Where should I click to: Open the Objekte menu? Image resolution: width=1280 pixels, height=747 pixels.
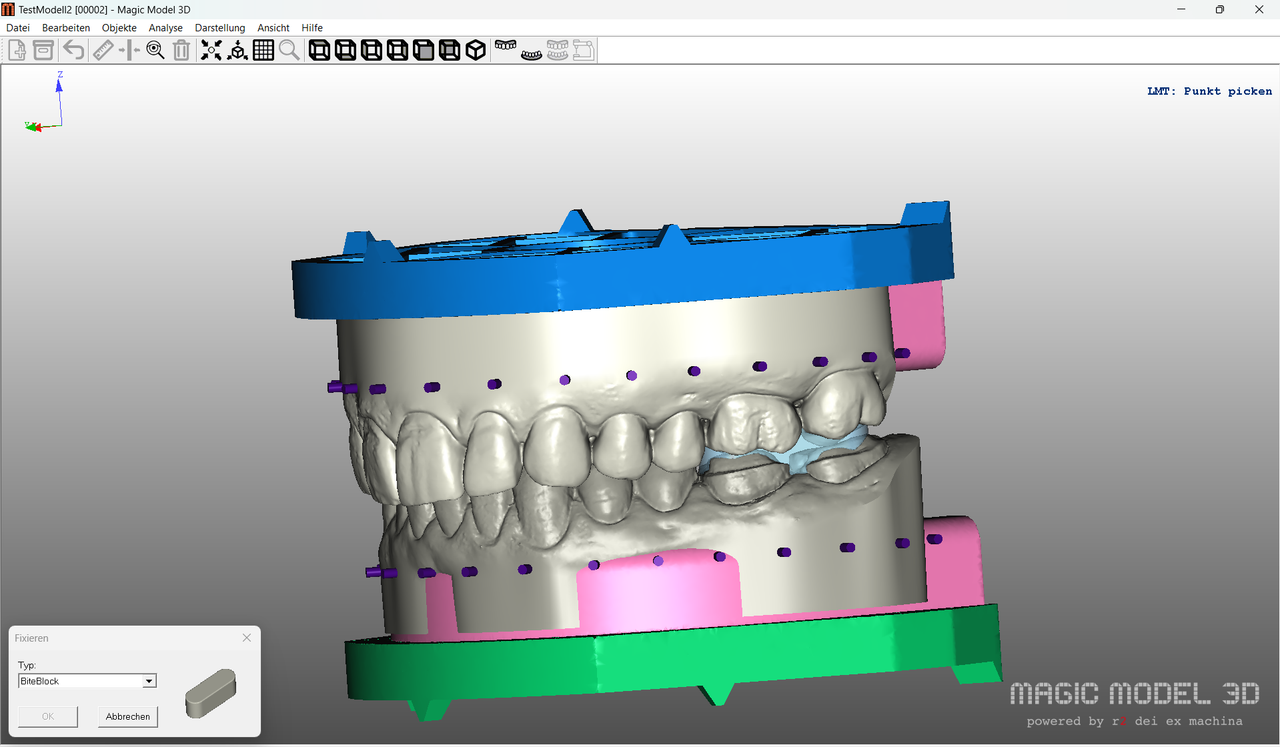point(119,28)
